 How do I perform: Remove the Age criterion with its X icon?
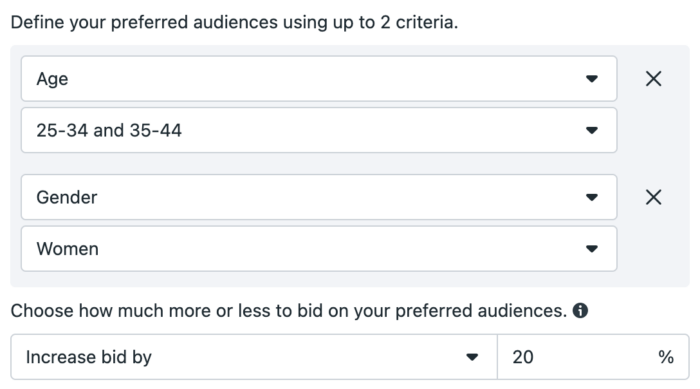(x=653, y=79)
